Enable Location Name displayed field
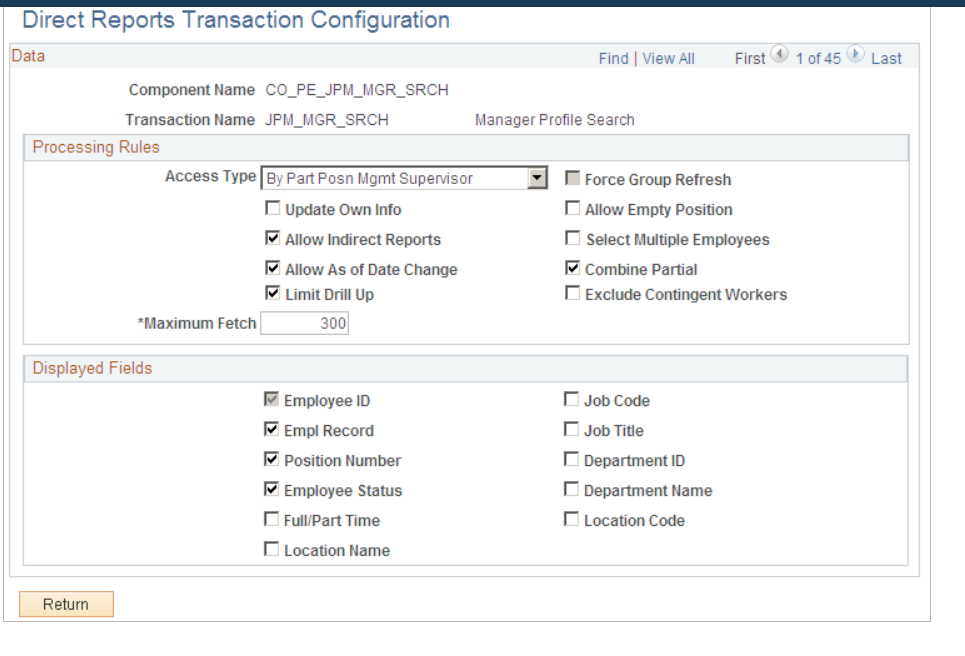Viewport: 965px width, 656px height. tap(271, 550)
